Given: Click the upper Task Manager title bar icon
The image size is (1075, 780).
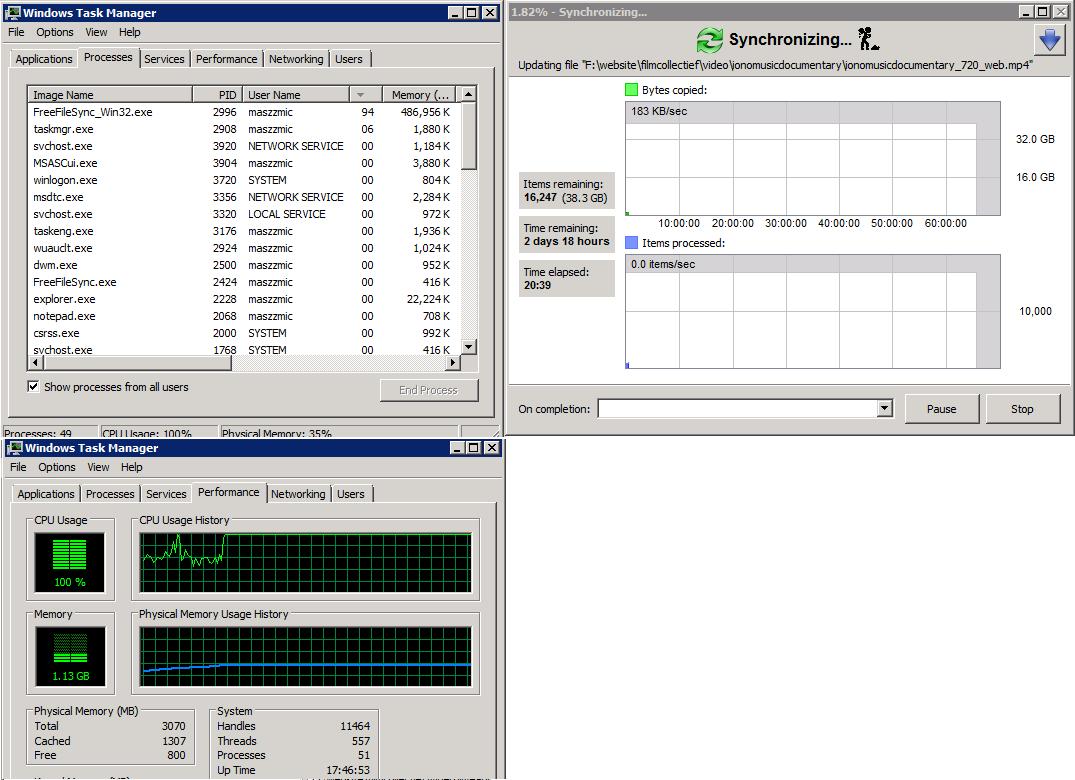Looking at the screenshot, I should coord(13,12).
